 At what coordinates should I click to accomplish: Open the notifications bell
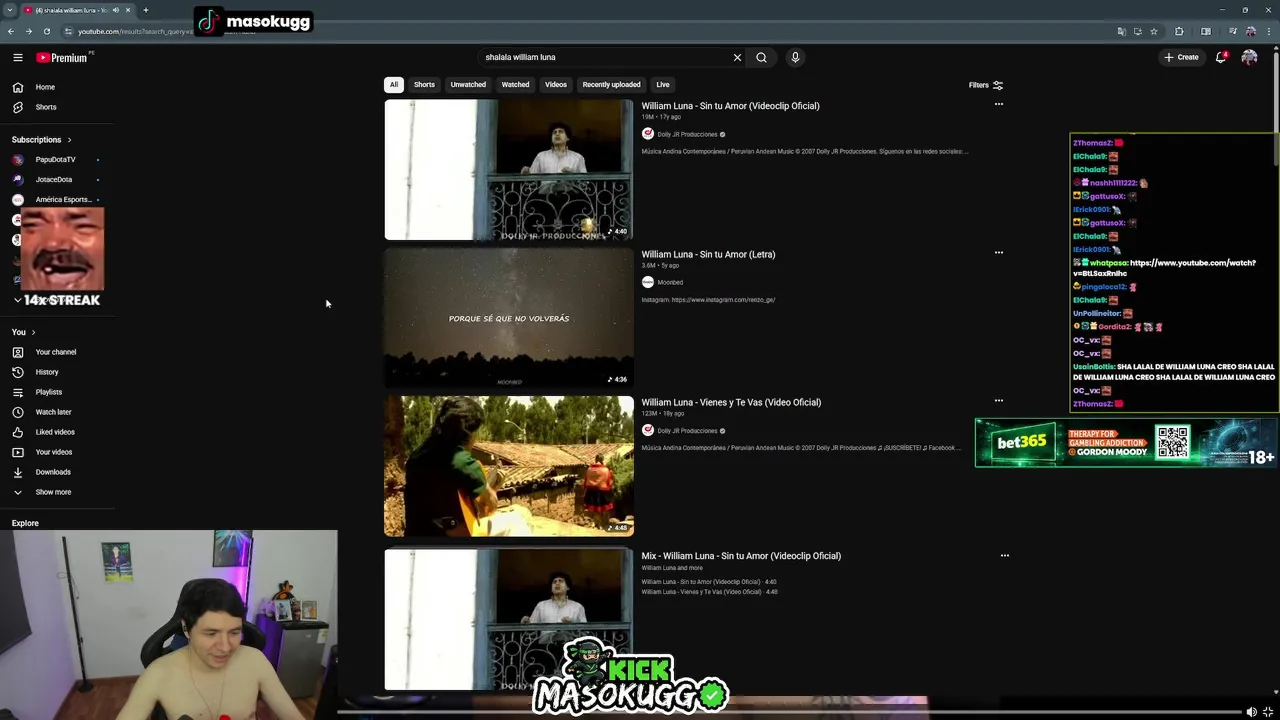click(1221, 57)
